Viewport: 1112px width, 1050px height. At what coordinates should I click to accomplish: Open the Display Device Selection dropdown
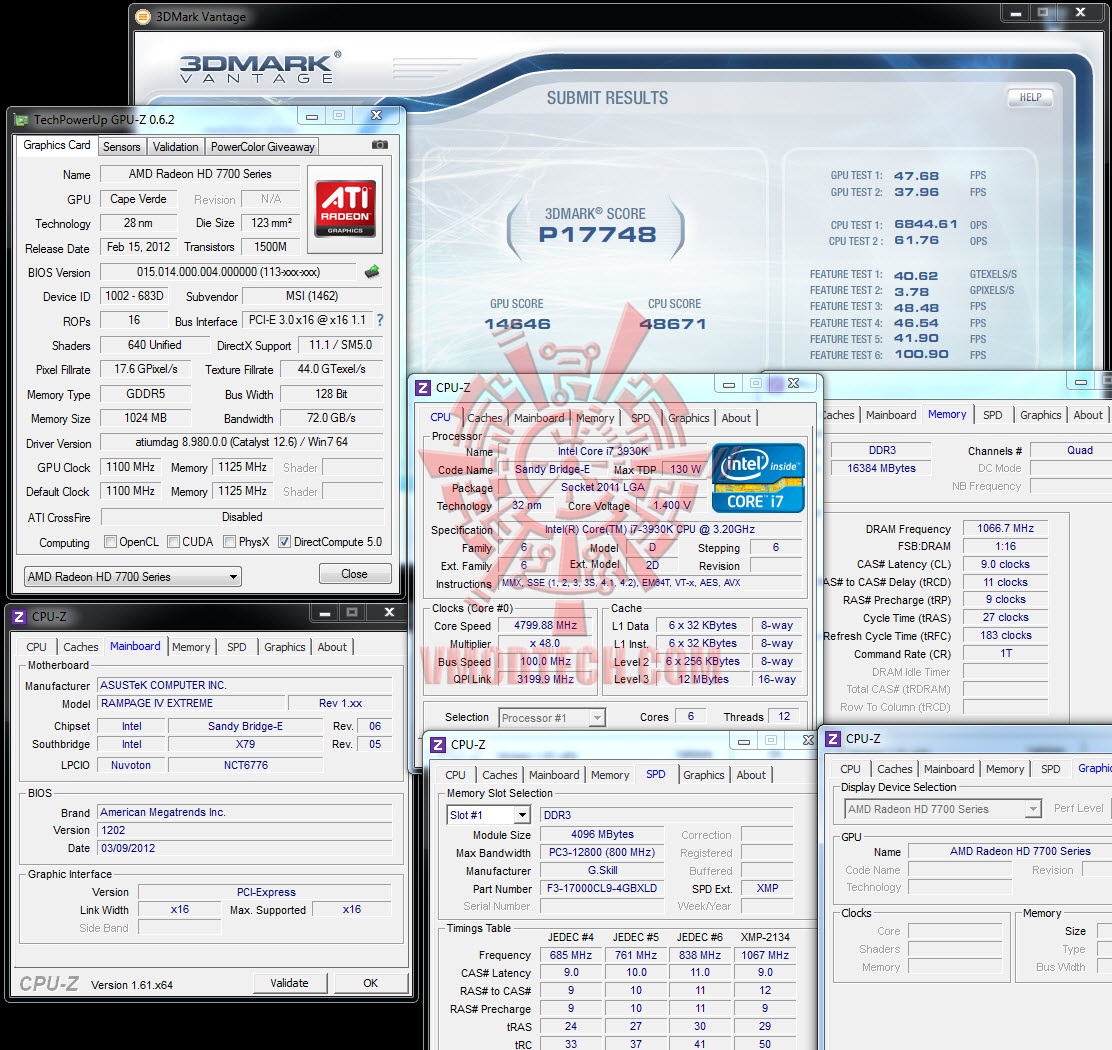point(943,809)
